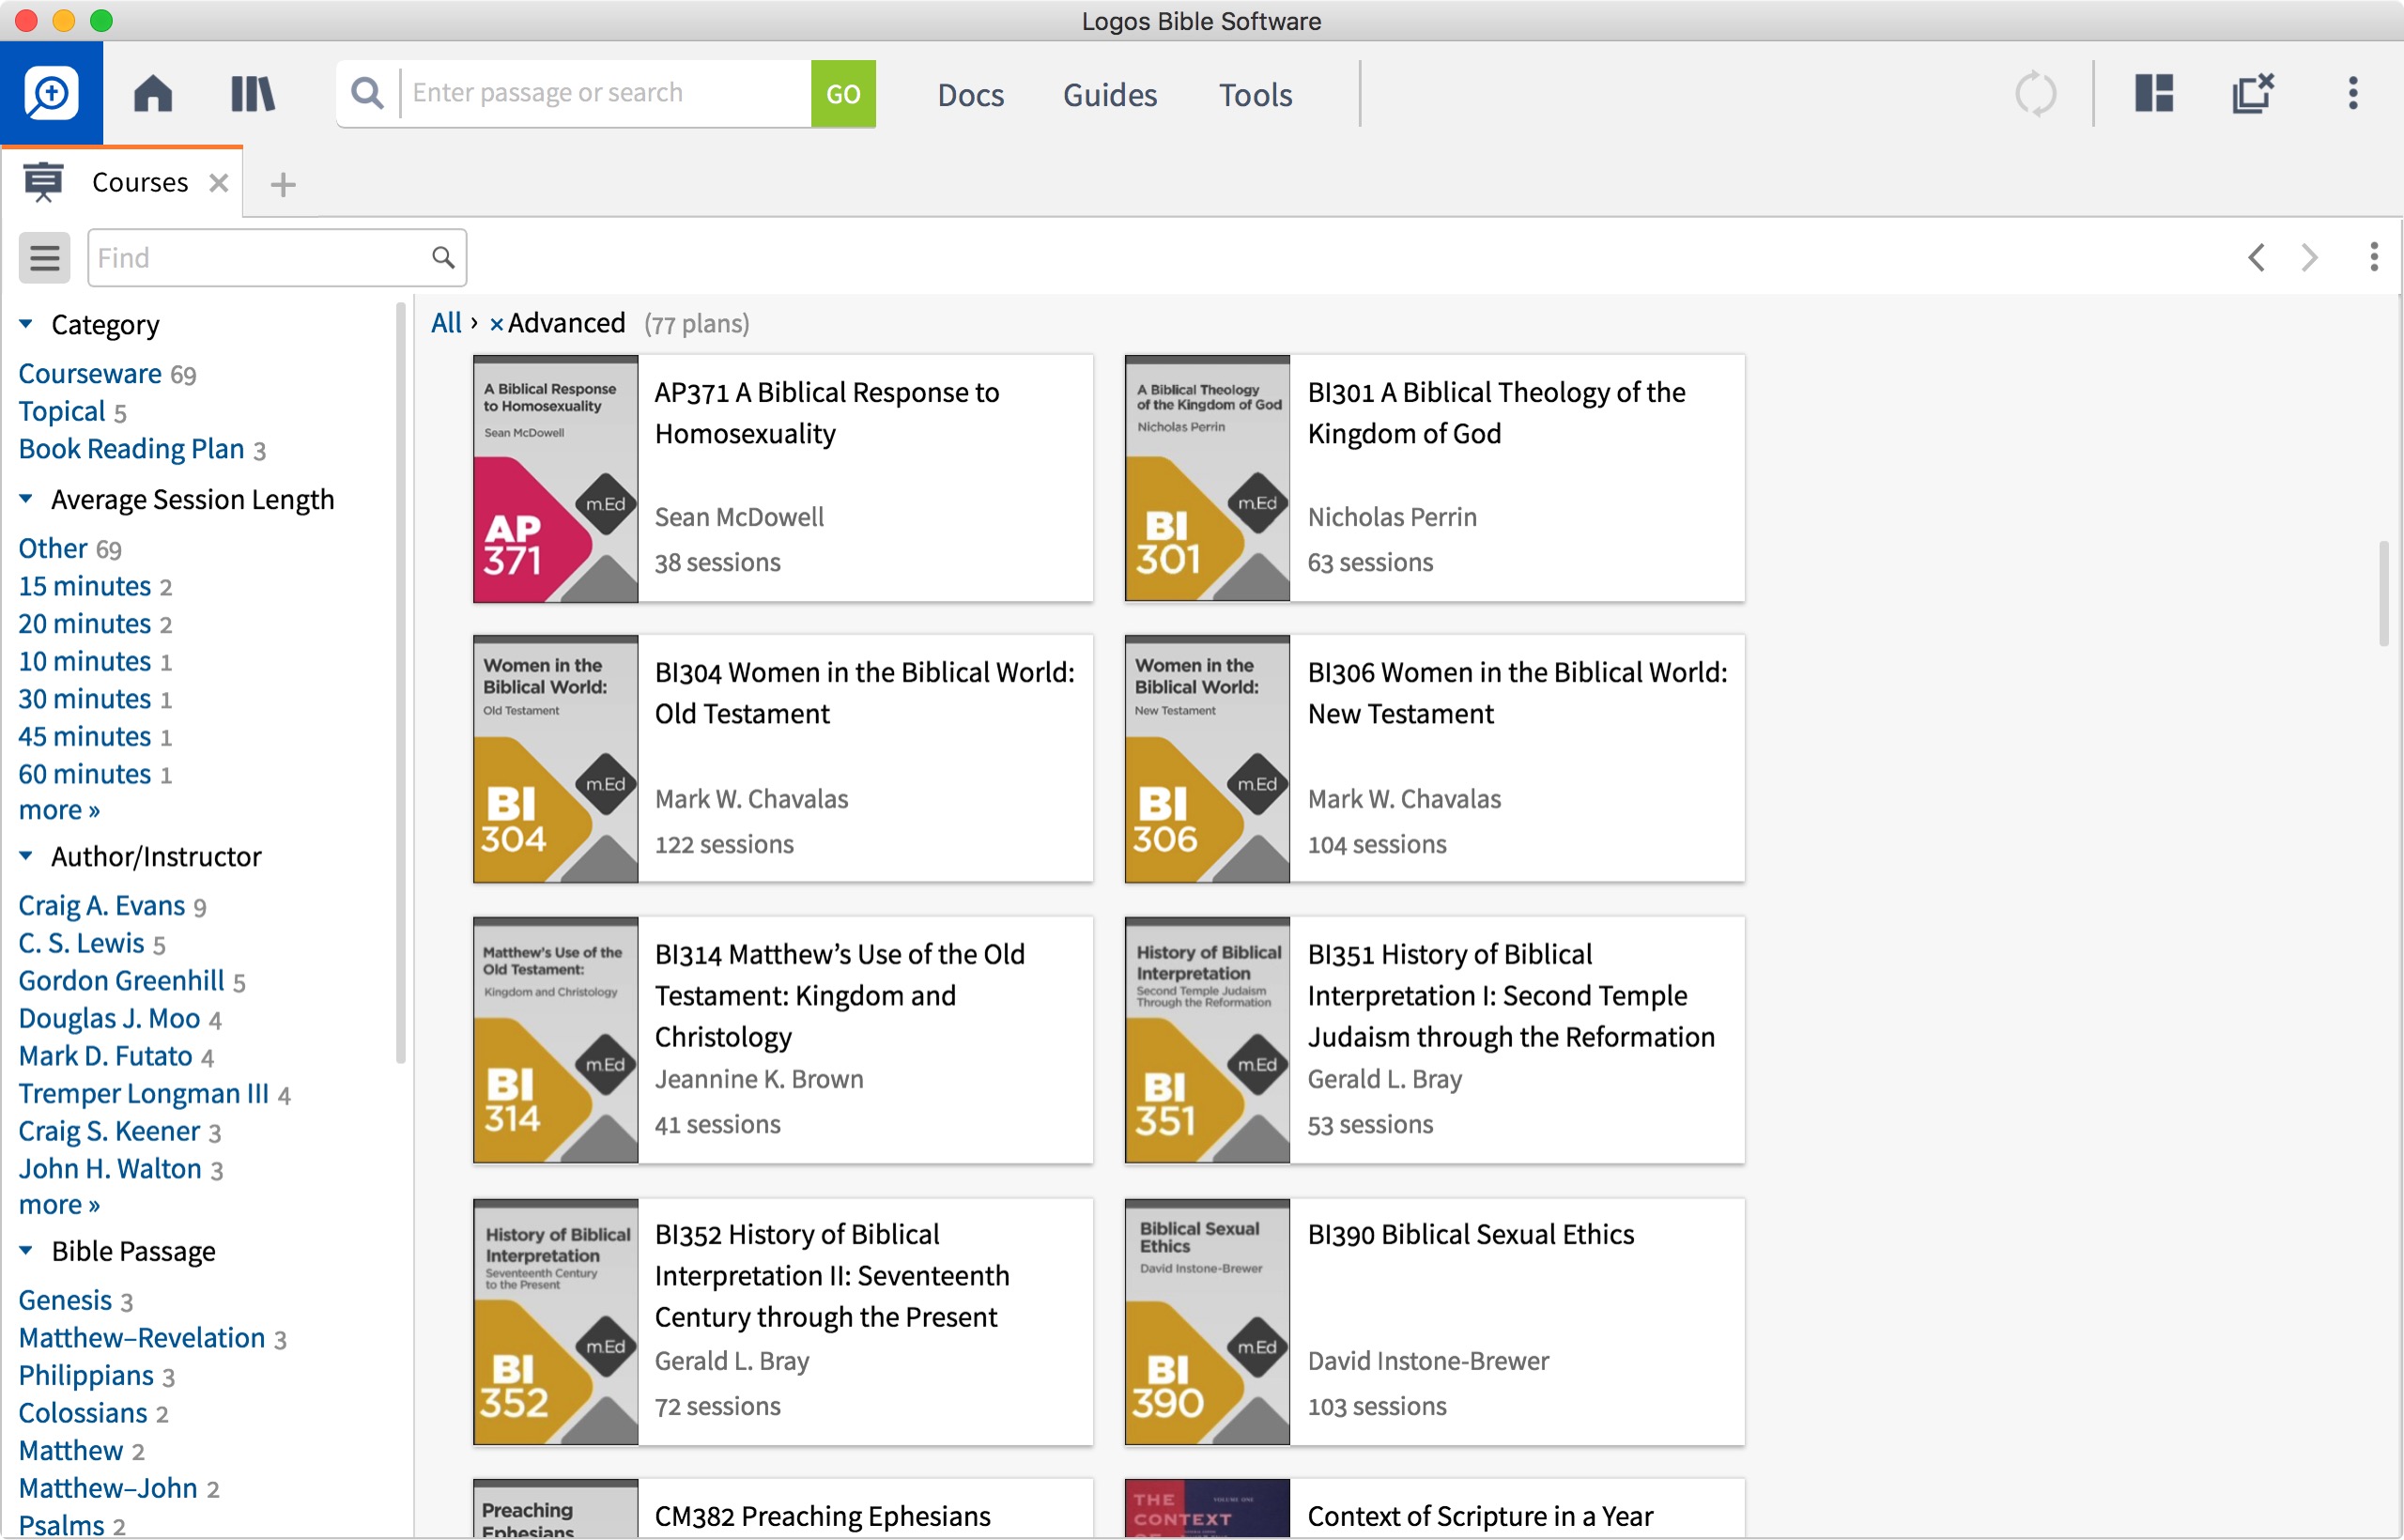Open BI390 Biblical Sexual Ethics cover
The image size is (2404, 1540).
pos(1207,1322)
